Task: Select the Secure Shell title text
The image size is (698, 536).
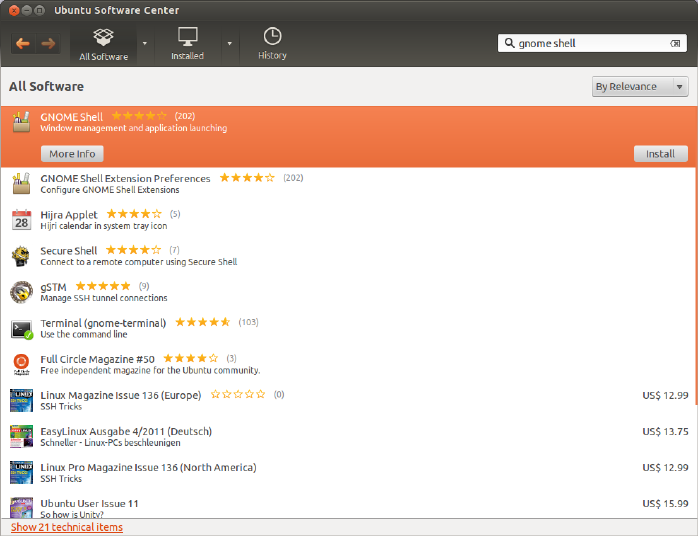Action: click(x=69, y=251)
